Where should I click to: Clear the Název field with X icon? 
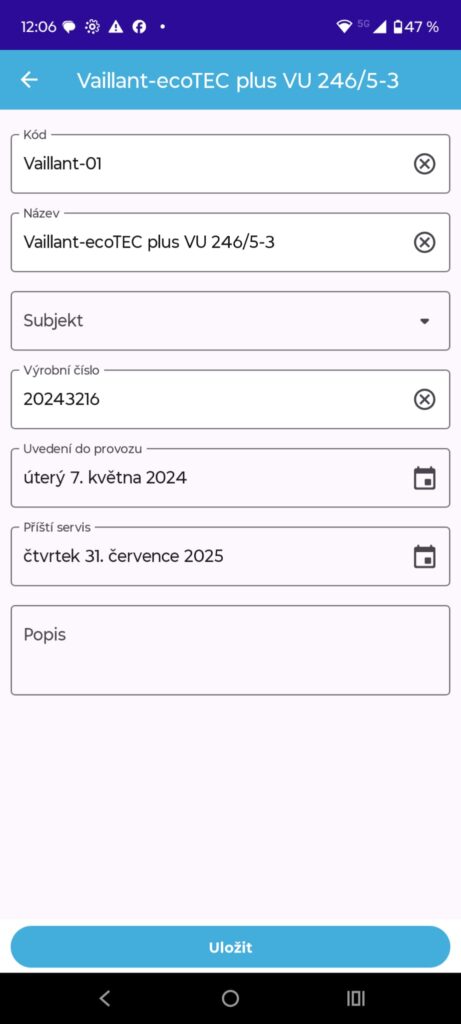click(x=424, y=242)
